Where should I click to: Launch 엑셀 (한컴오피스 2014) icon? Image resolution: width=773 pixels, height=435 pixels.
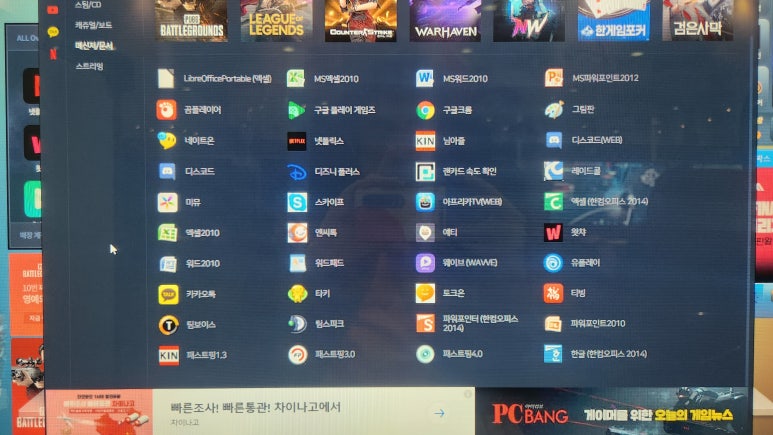553,201
